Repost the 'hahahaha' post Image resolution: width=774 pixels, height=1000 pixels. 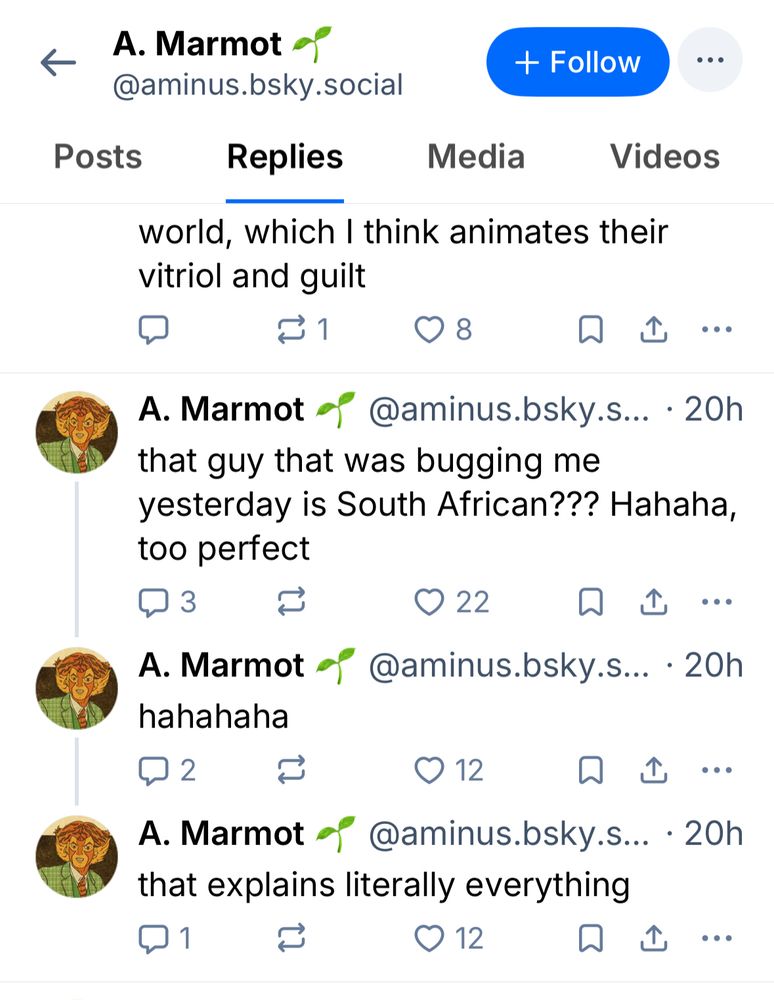coord(290,770)
